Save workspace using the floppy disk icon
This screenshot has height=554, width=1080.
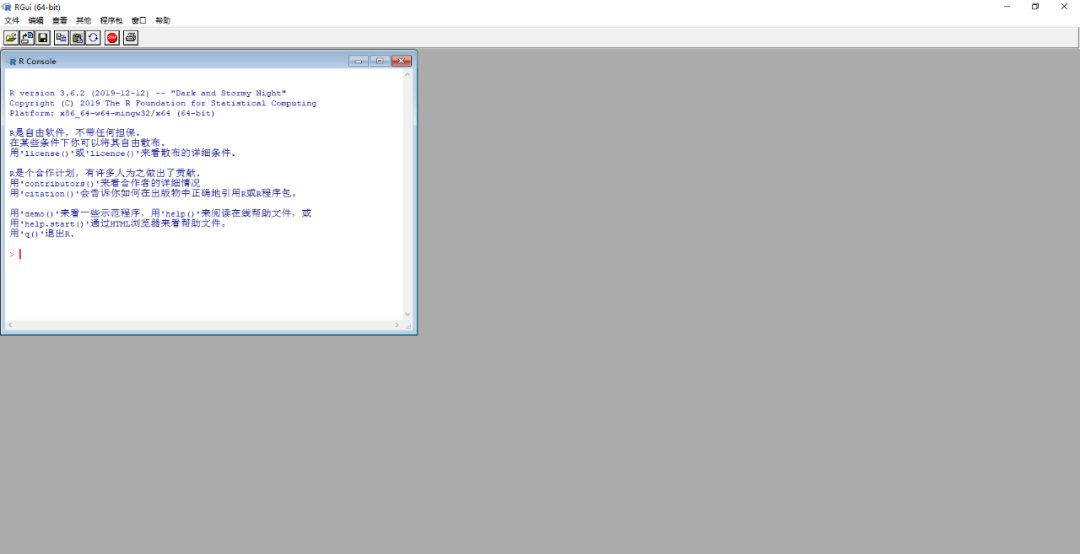(x=43, y=37)
